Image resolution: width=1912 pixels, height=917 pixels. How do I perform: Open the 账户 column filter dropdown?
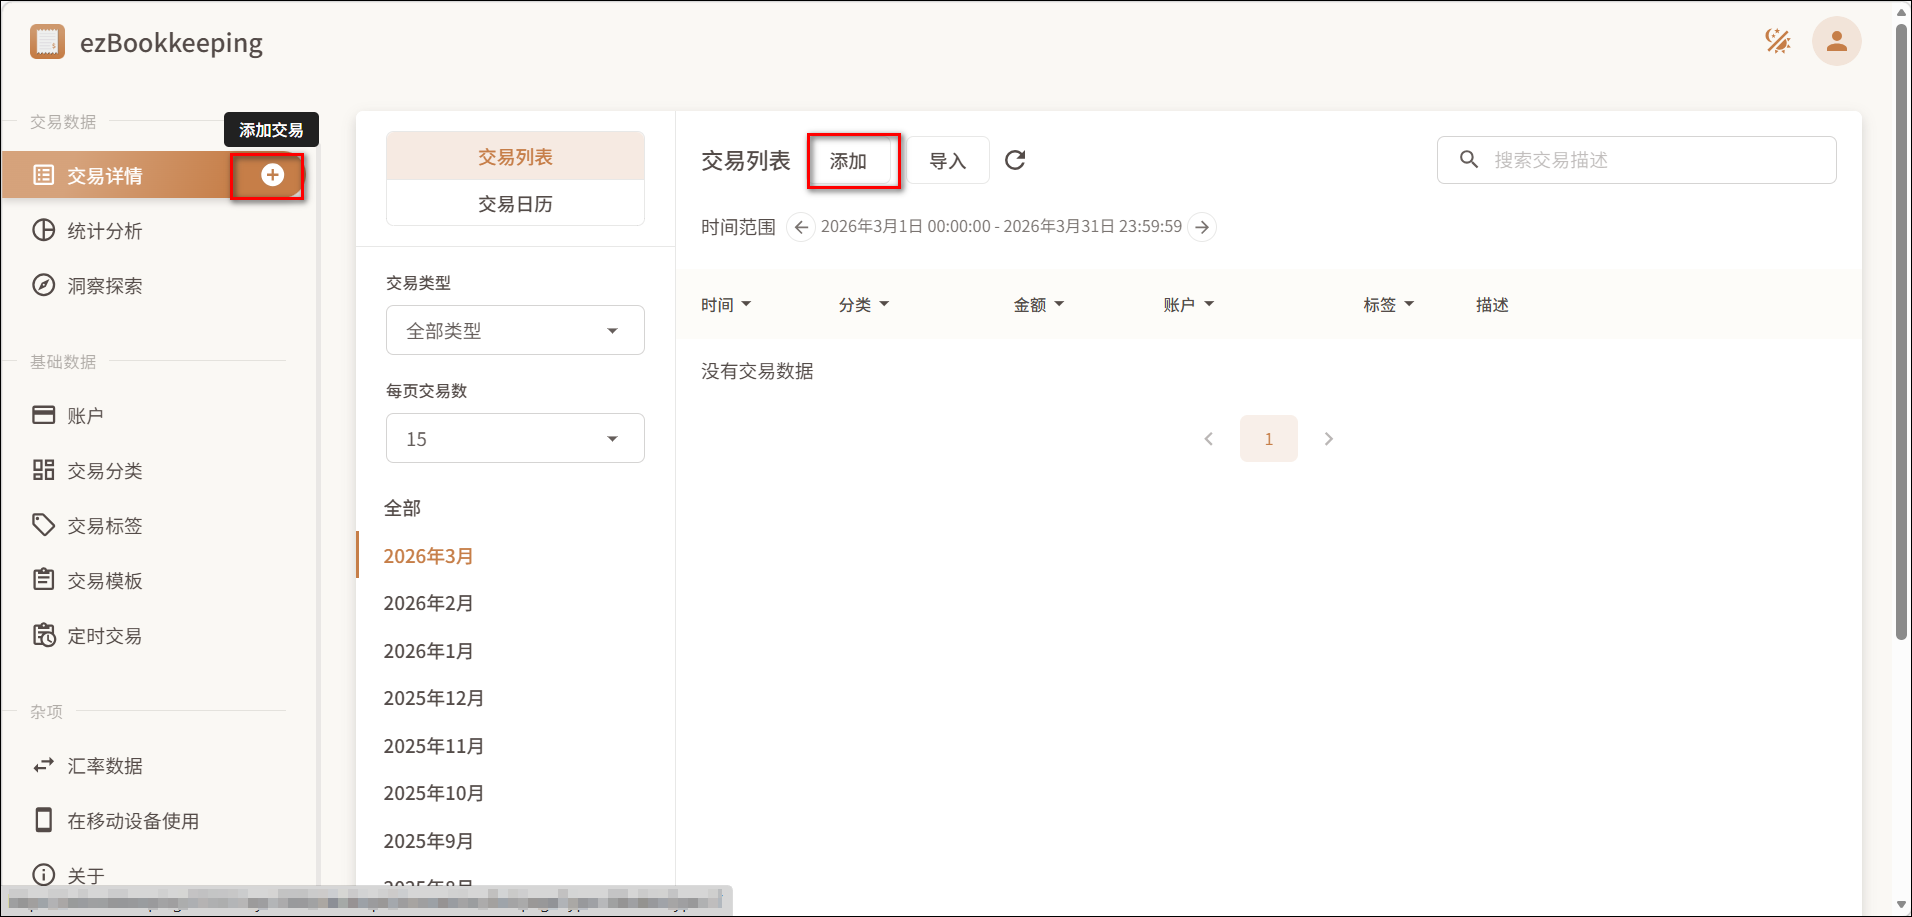1188,305
